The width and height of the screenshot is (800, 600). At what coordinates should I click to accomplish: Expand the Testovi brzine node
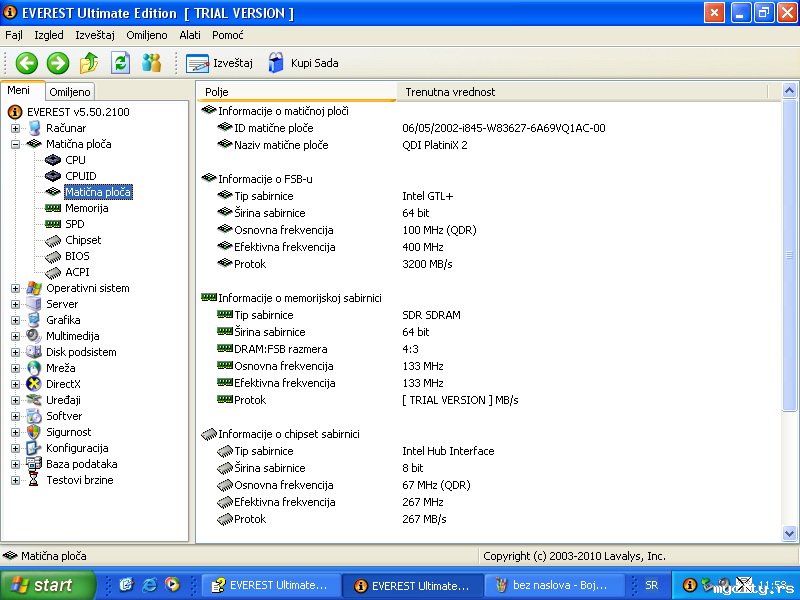click(x=15, y=480)
